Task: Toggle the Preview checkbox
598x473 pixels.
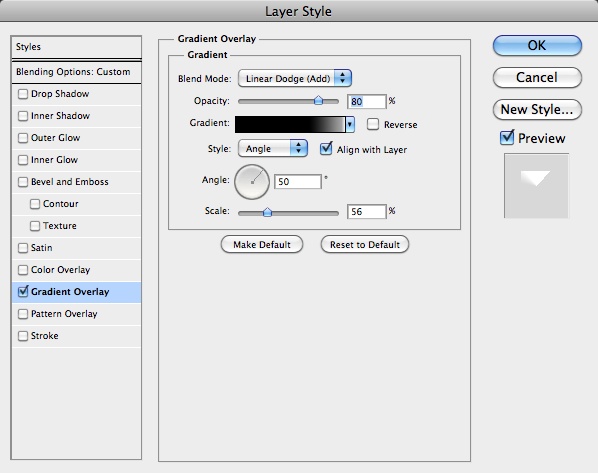Action: coord(507,137)
